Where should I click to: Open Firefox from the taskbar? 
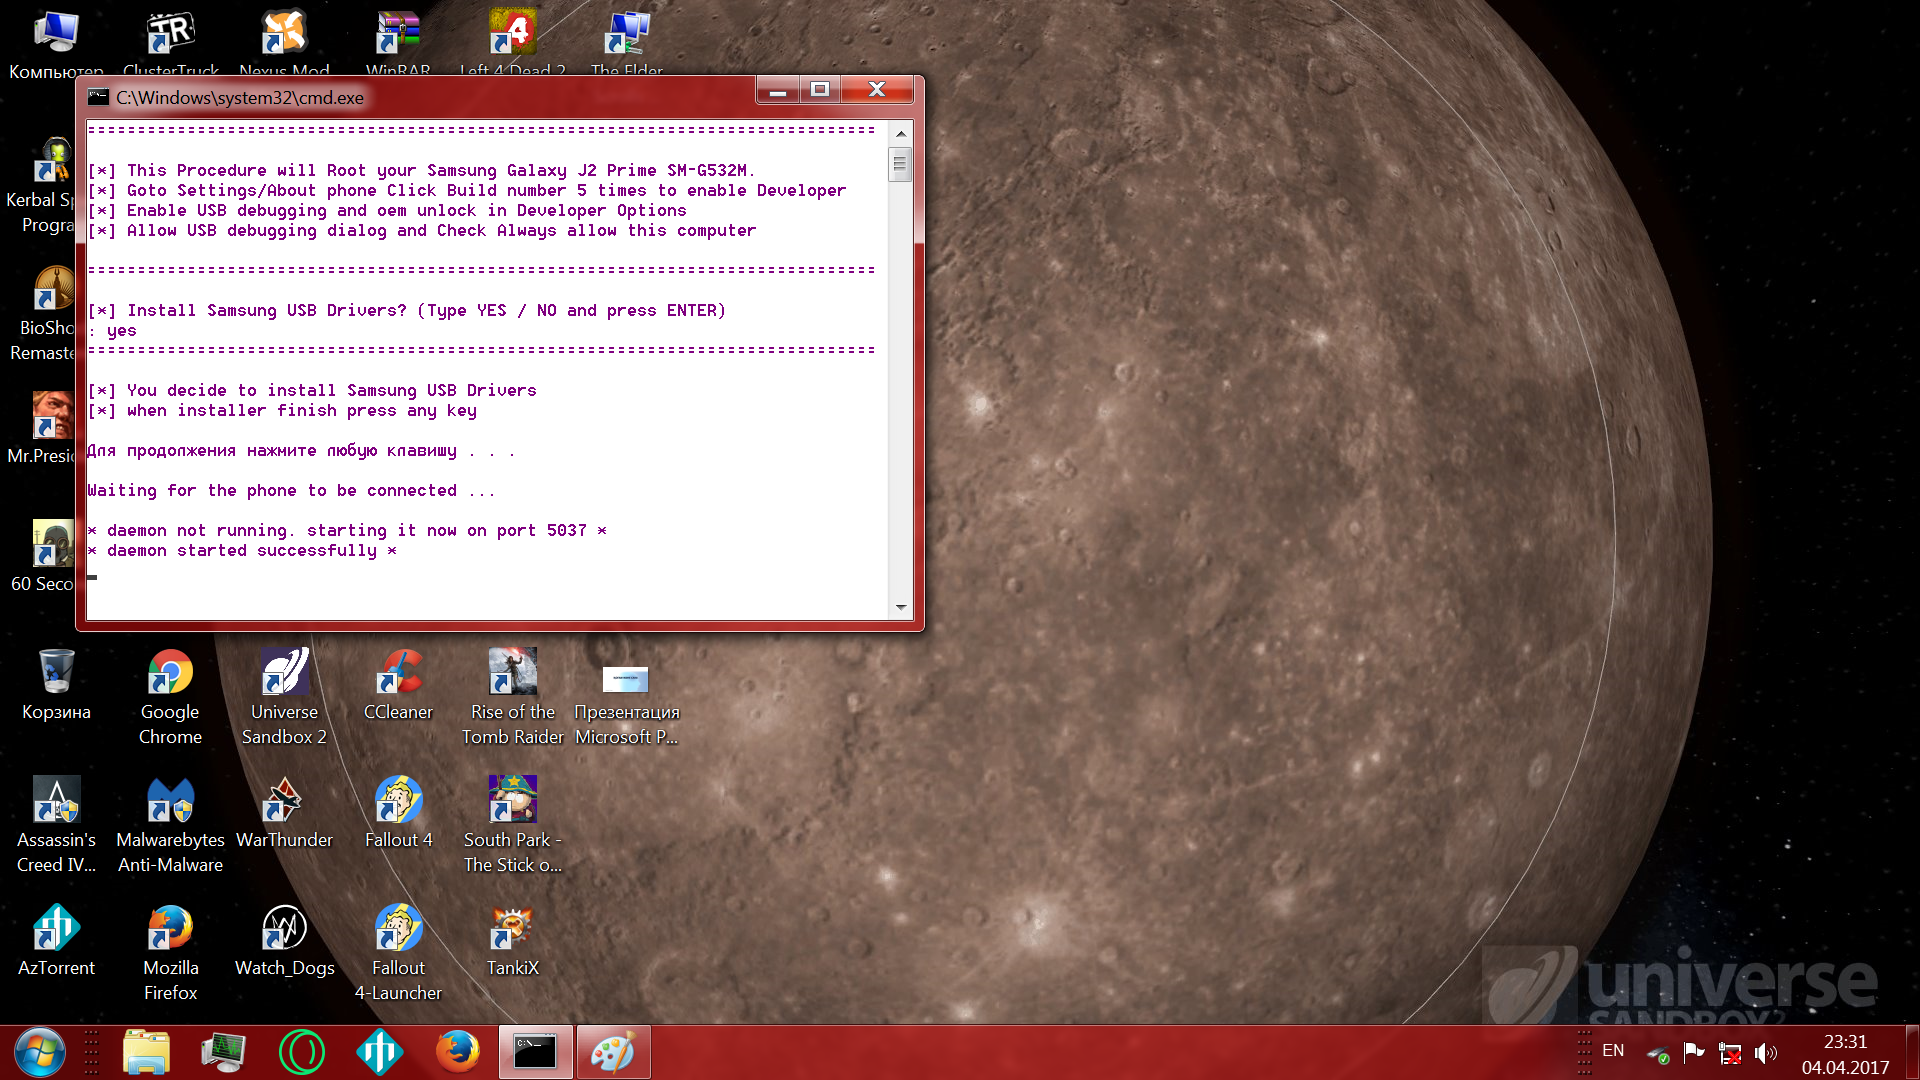457,1052
